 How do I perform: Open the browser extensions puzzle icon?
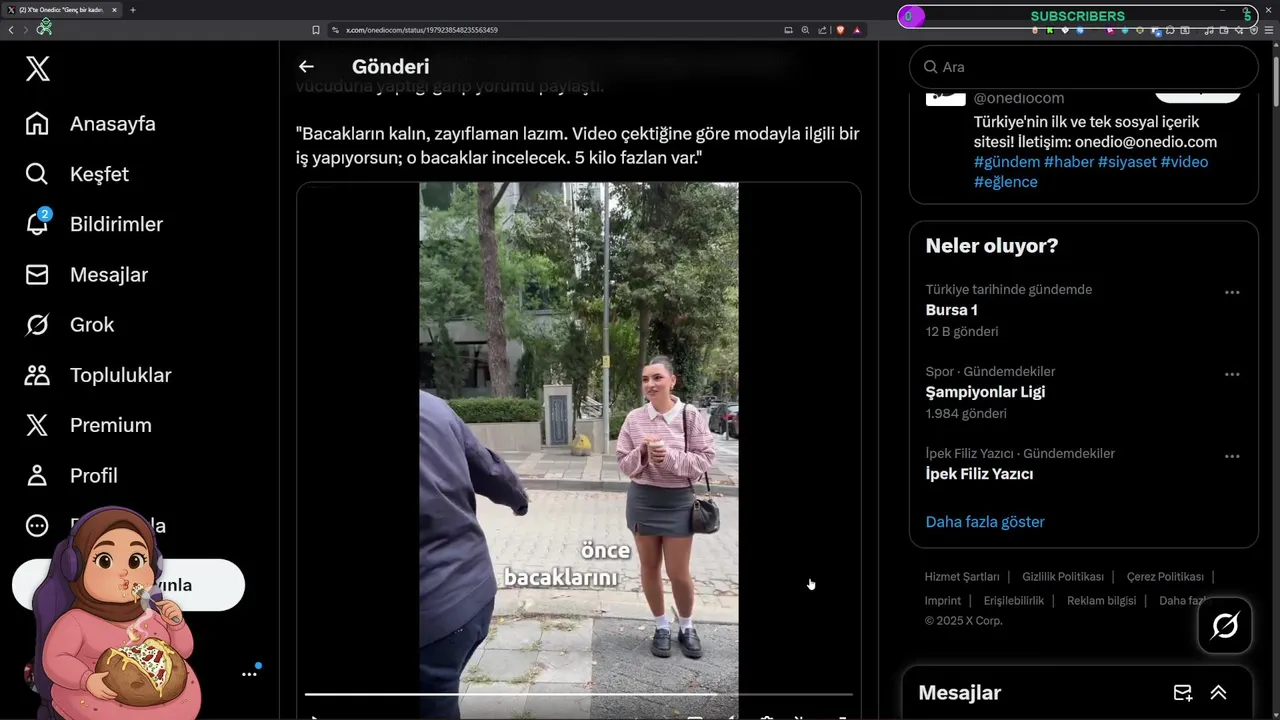[1170, 30]
